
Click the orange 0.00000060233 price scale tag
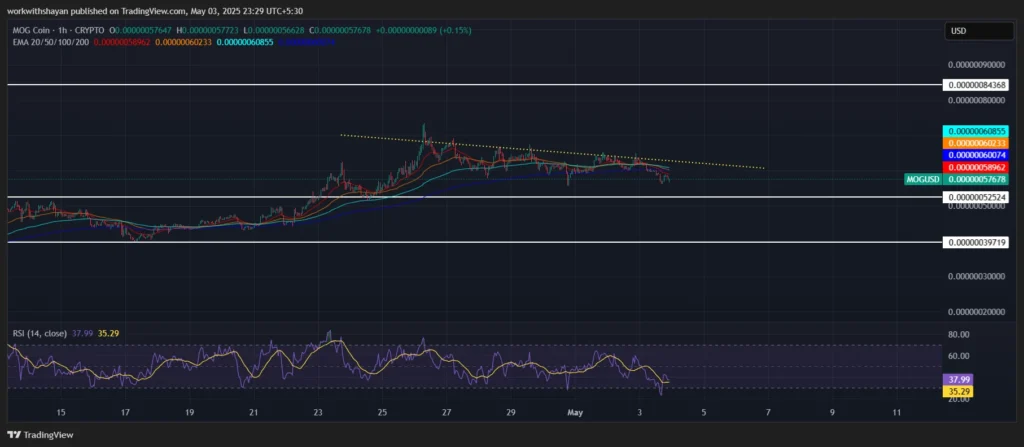[978, 142]
